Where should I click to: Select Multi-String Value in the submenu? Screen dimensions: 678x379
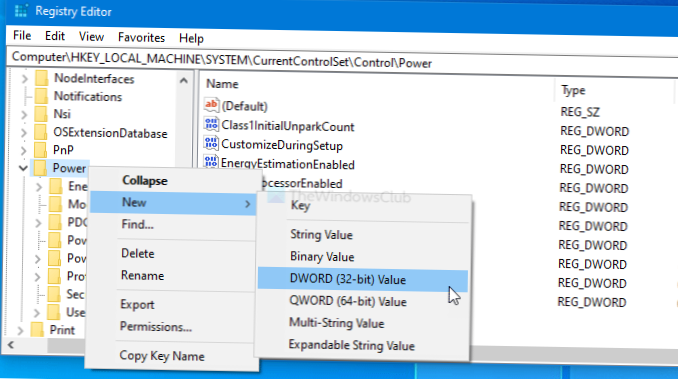tap(336, 323)
